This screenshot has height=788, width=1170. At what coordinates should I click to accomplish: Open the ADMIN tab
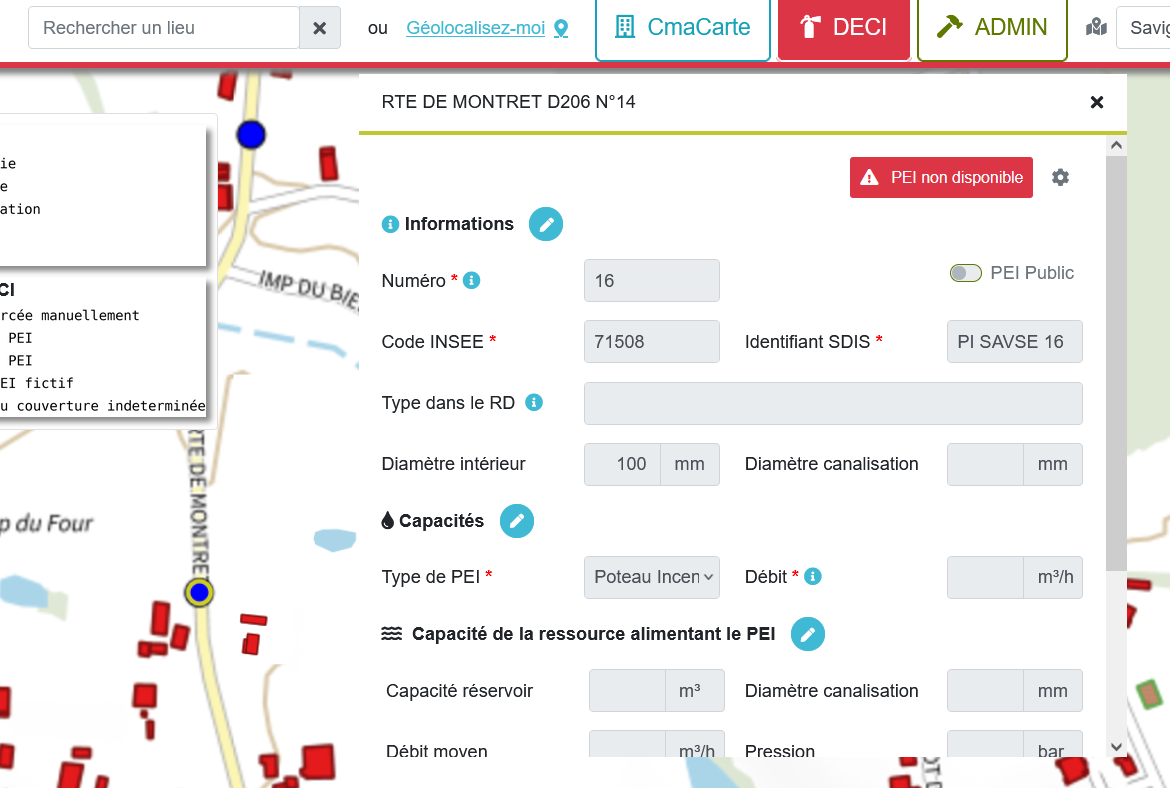992,28
